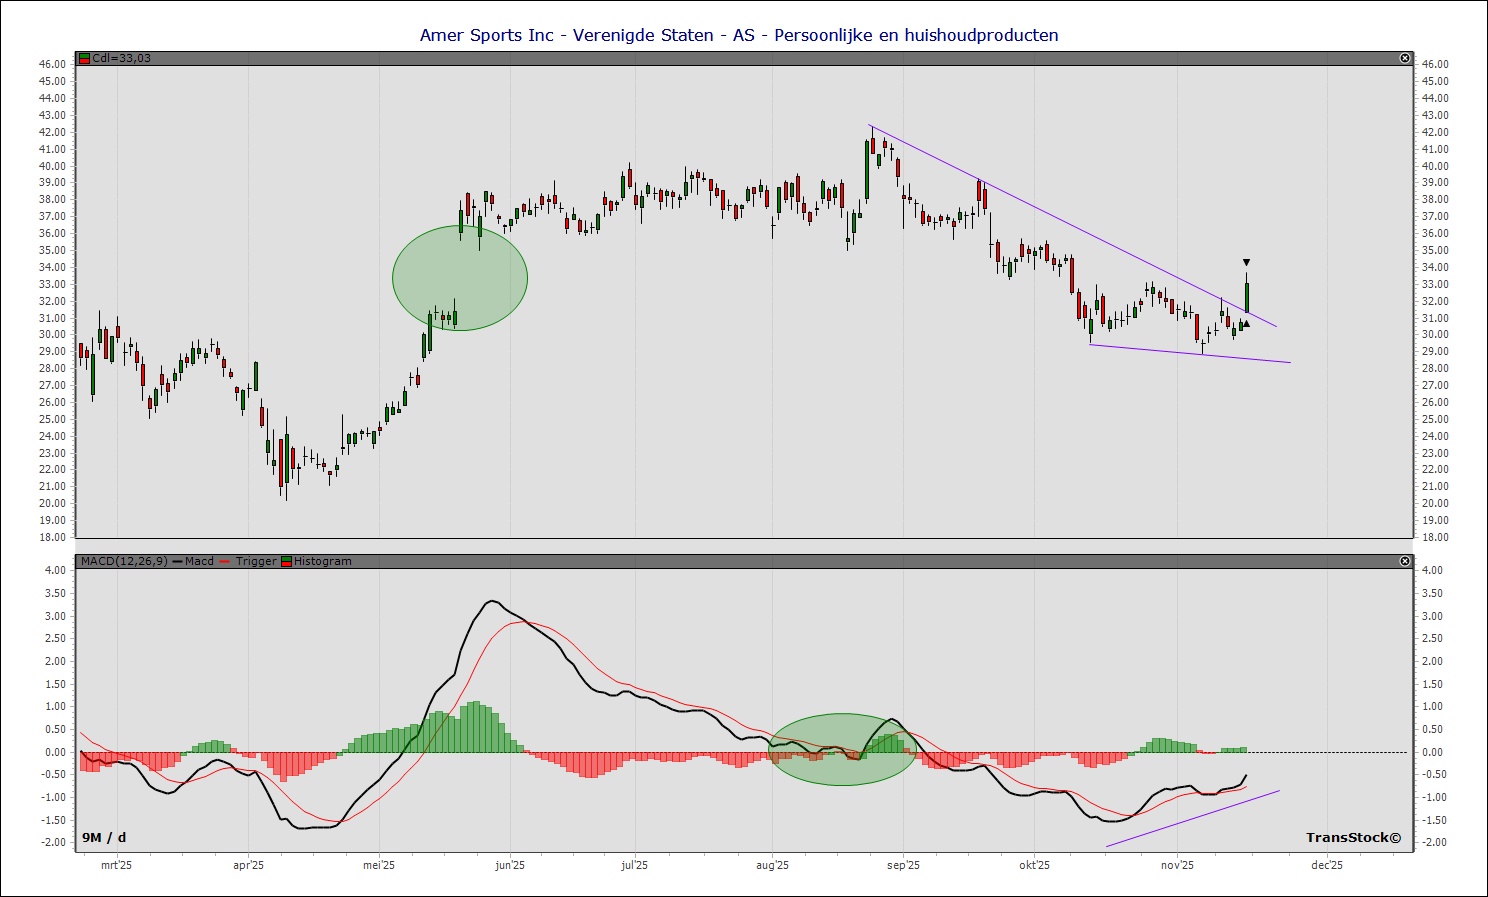Select the purple rising trendline under MACD
The width and height of the screenshot is (1488, 897).
tap(1192, 819)
